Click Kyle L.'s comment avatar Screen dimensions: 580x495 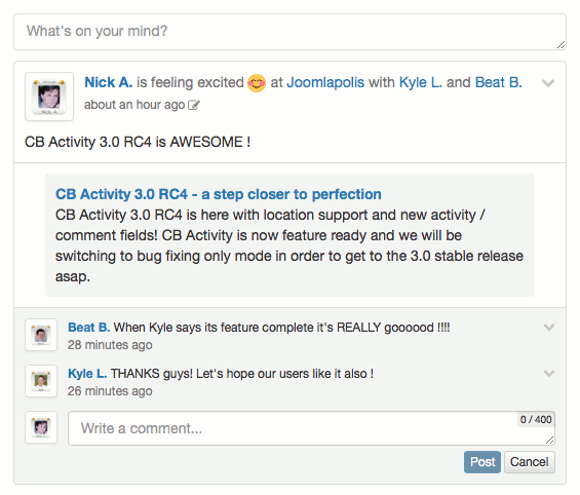tap(41, 381)
